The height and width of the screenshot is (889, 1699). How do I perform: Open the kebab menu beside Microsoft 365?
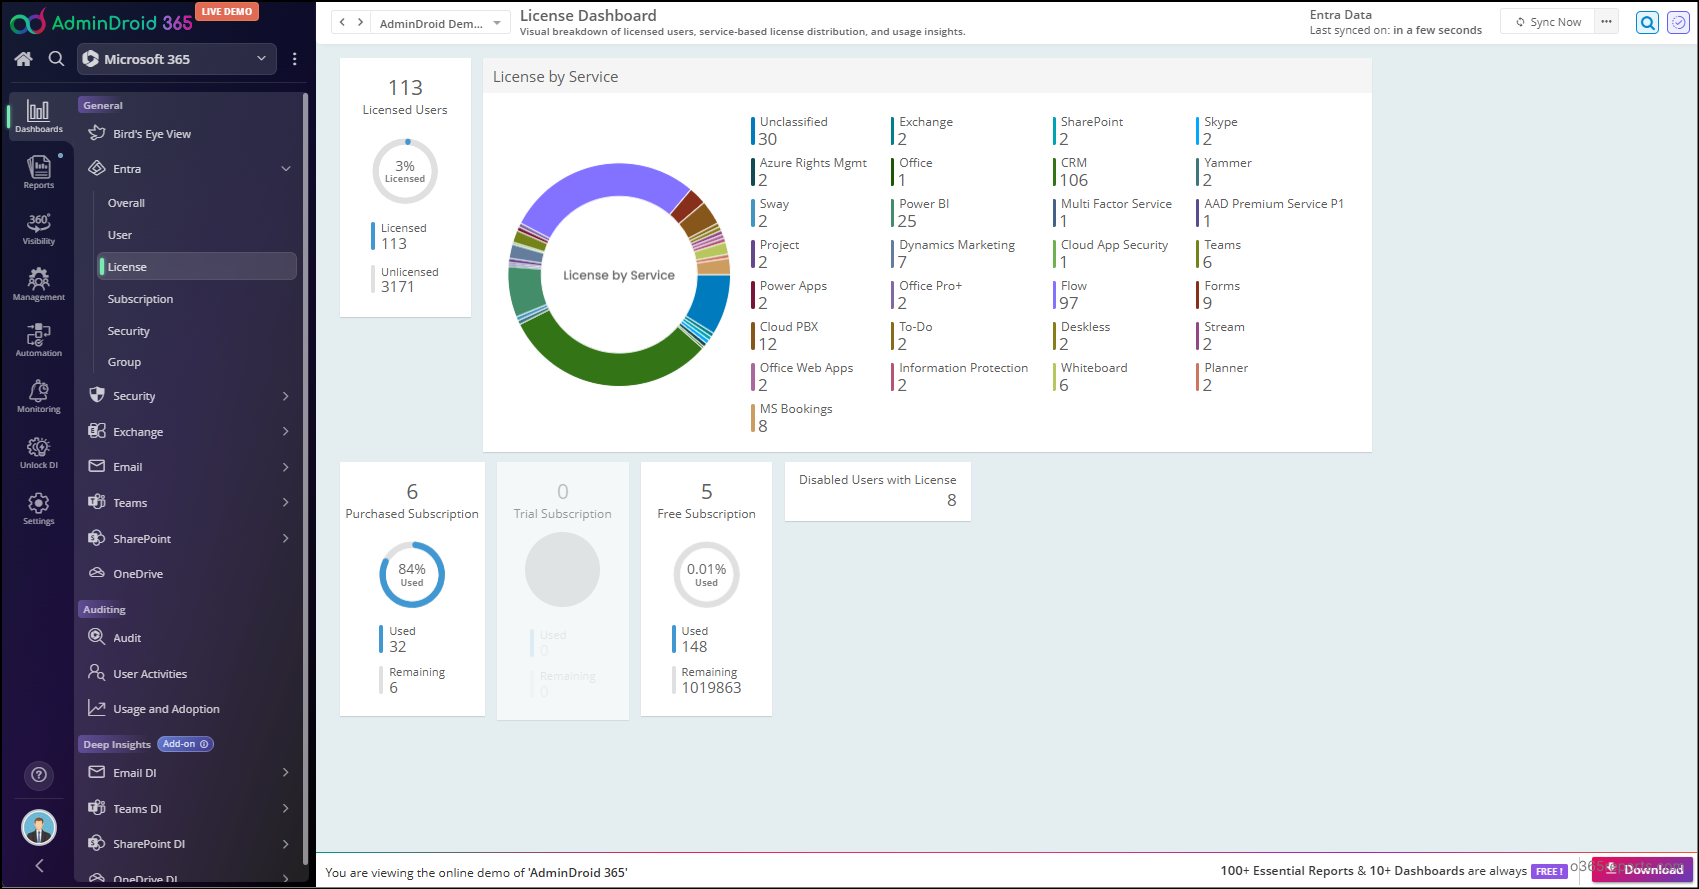[294, 59]
